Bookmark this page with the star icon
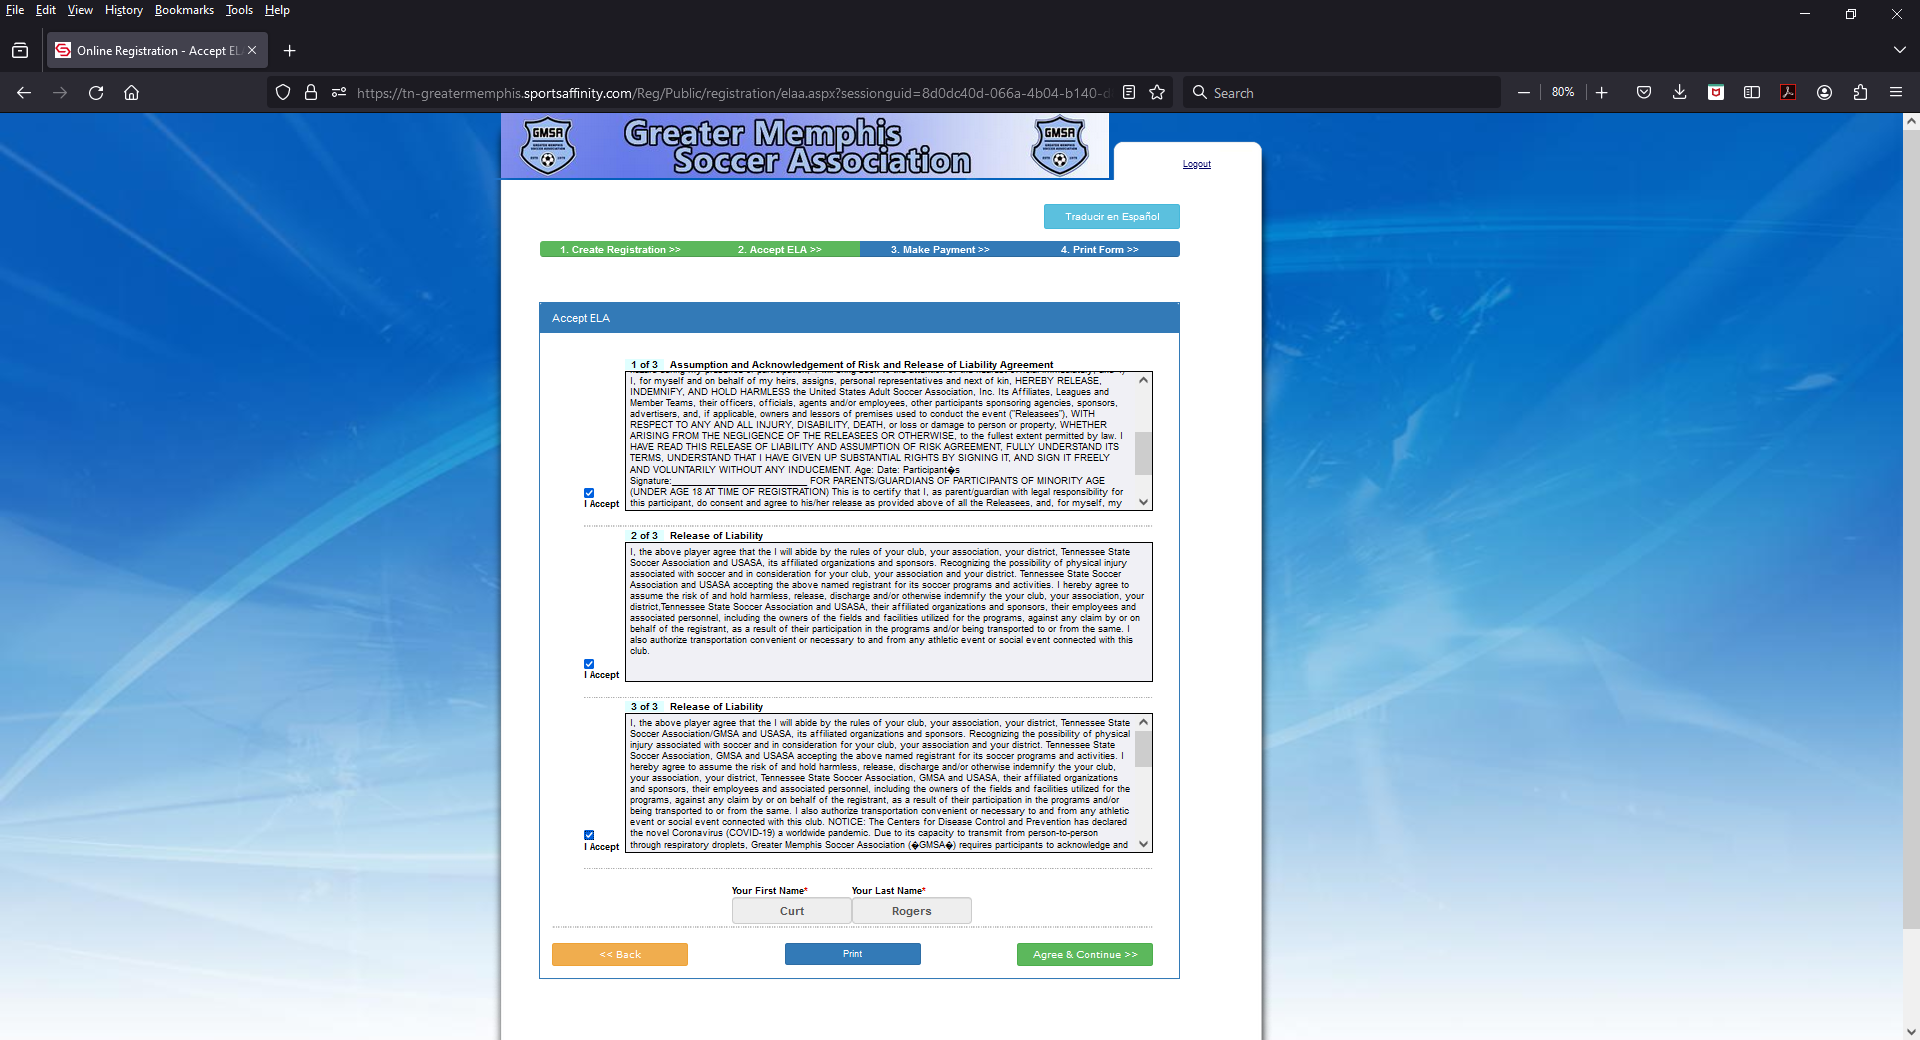 (x=1157, y=92)
